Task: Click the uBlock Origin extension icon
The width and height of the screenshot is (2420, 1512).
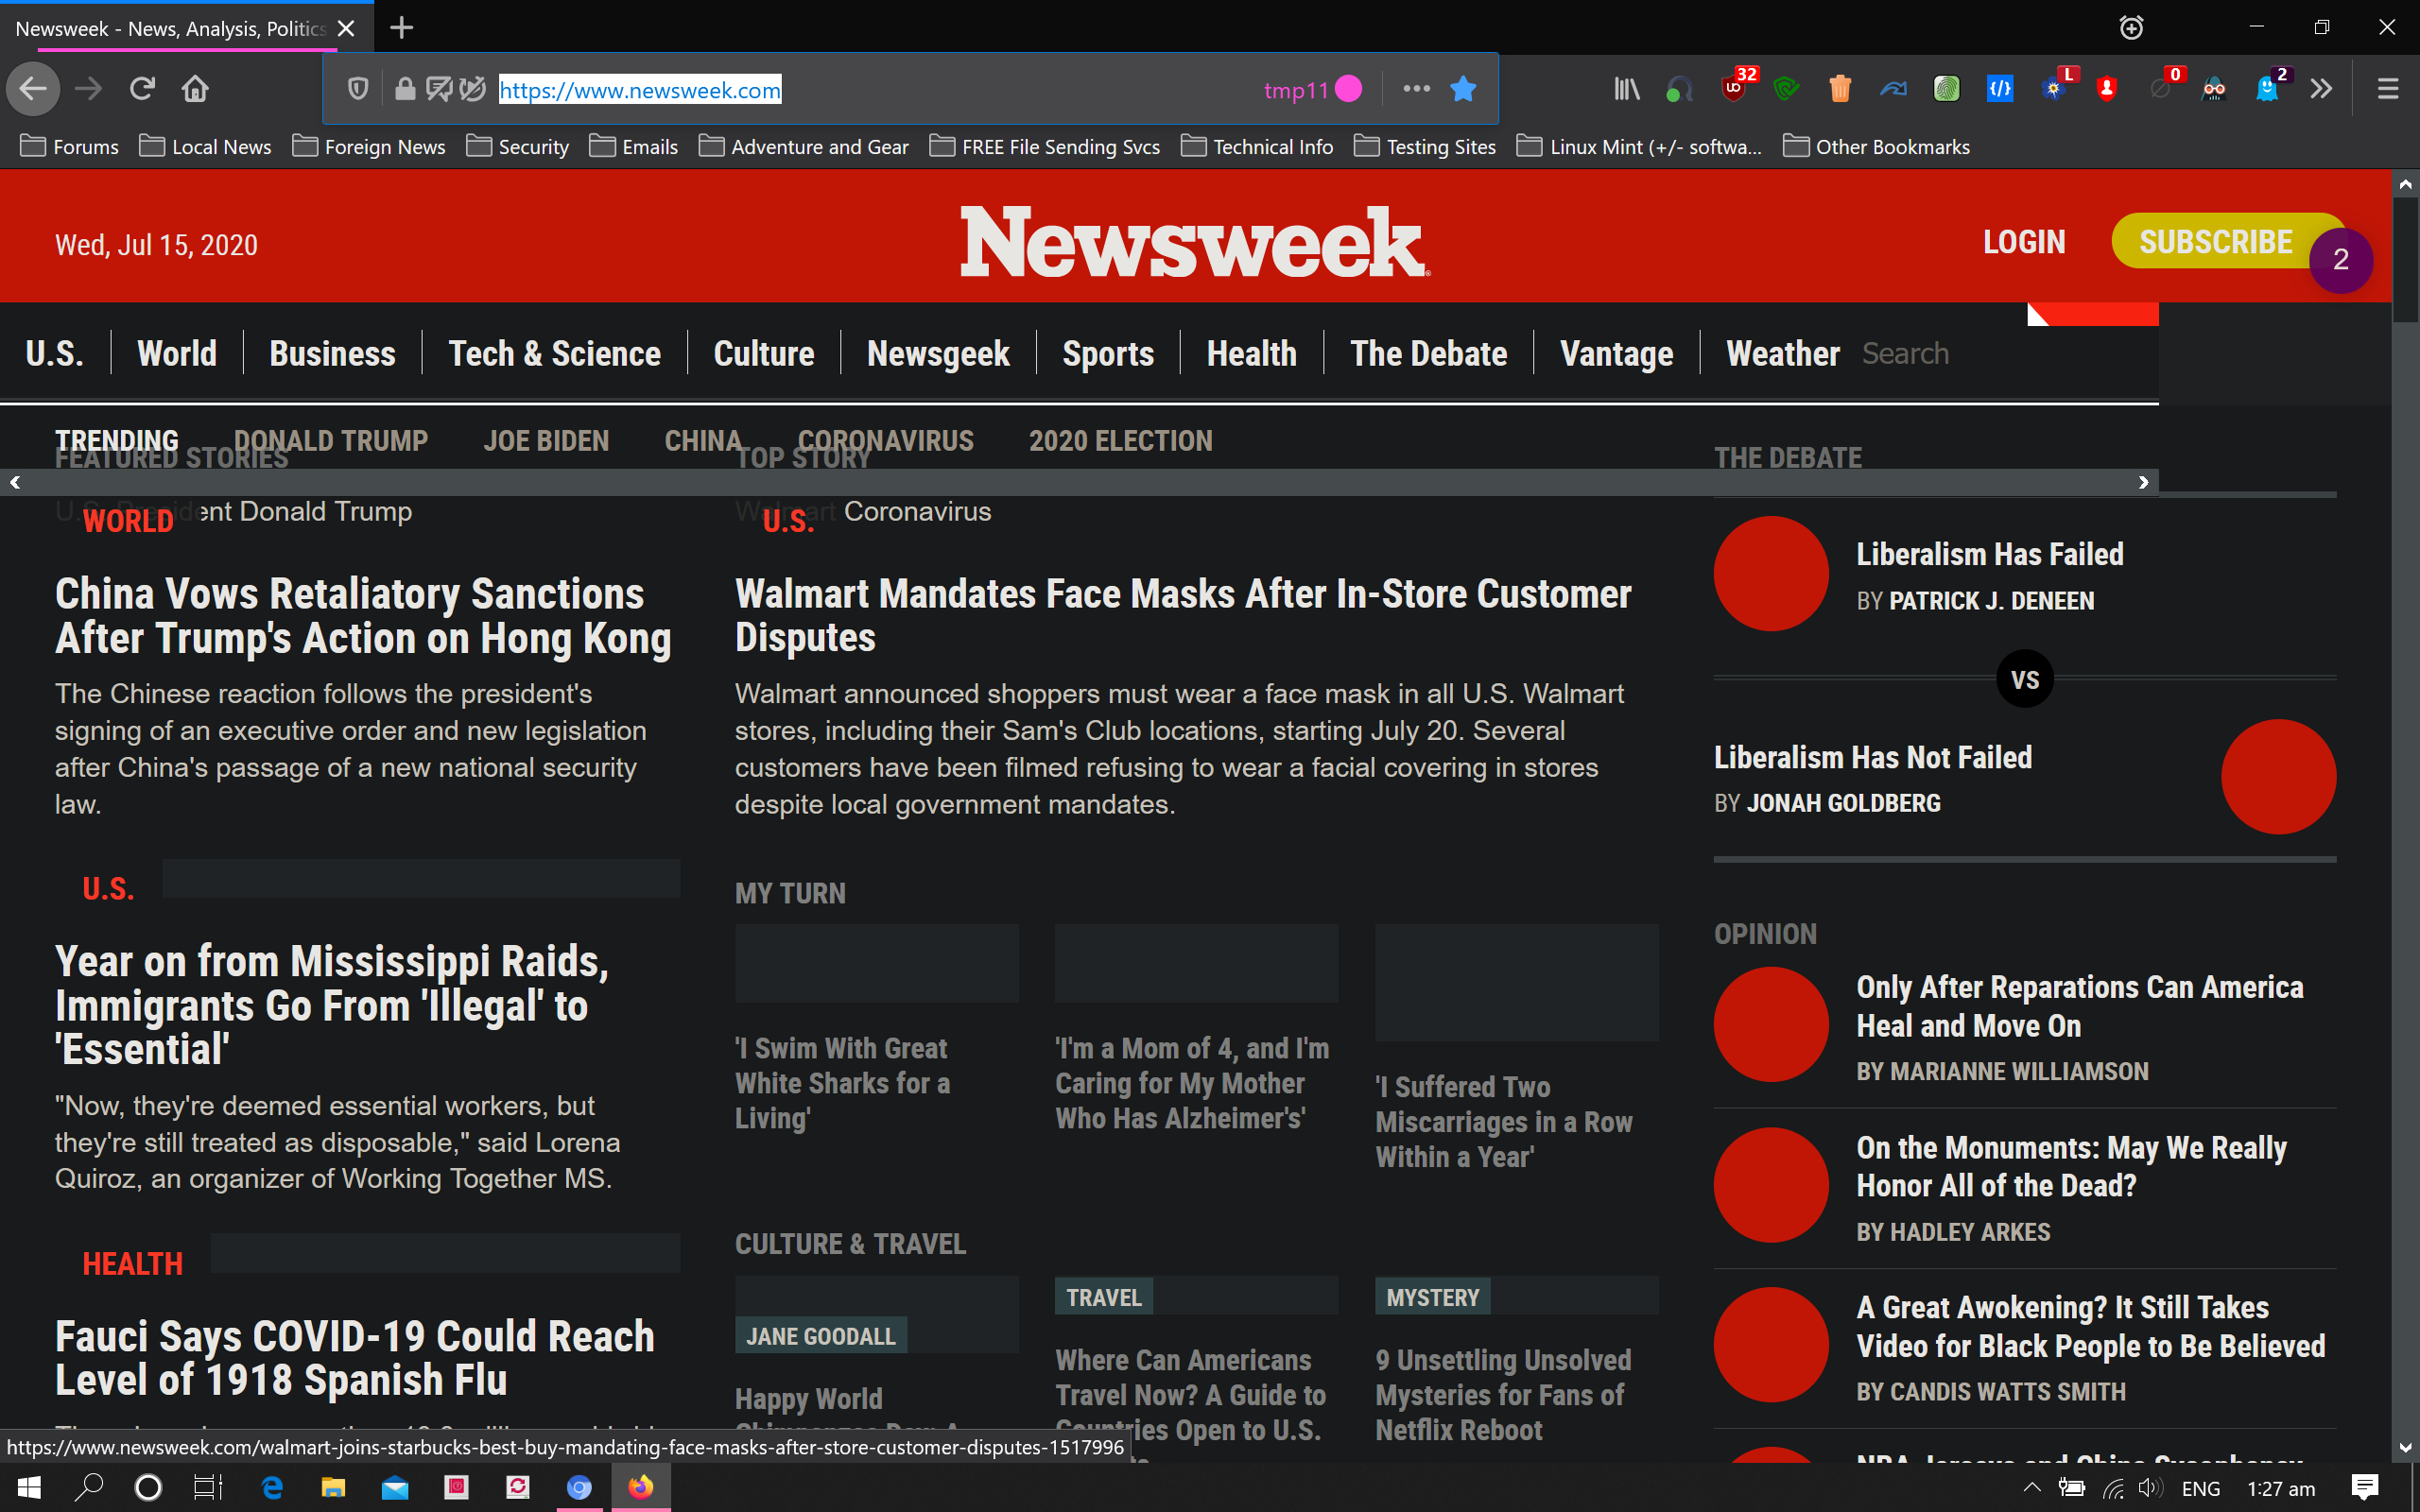Action: point(1735,89)
